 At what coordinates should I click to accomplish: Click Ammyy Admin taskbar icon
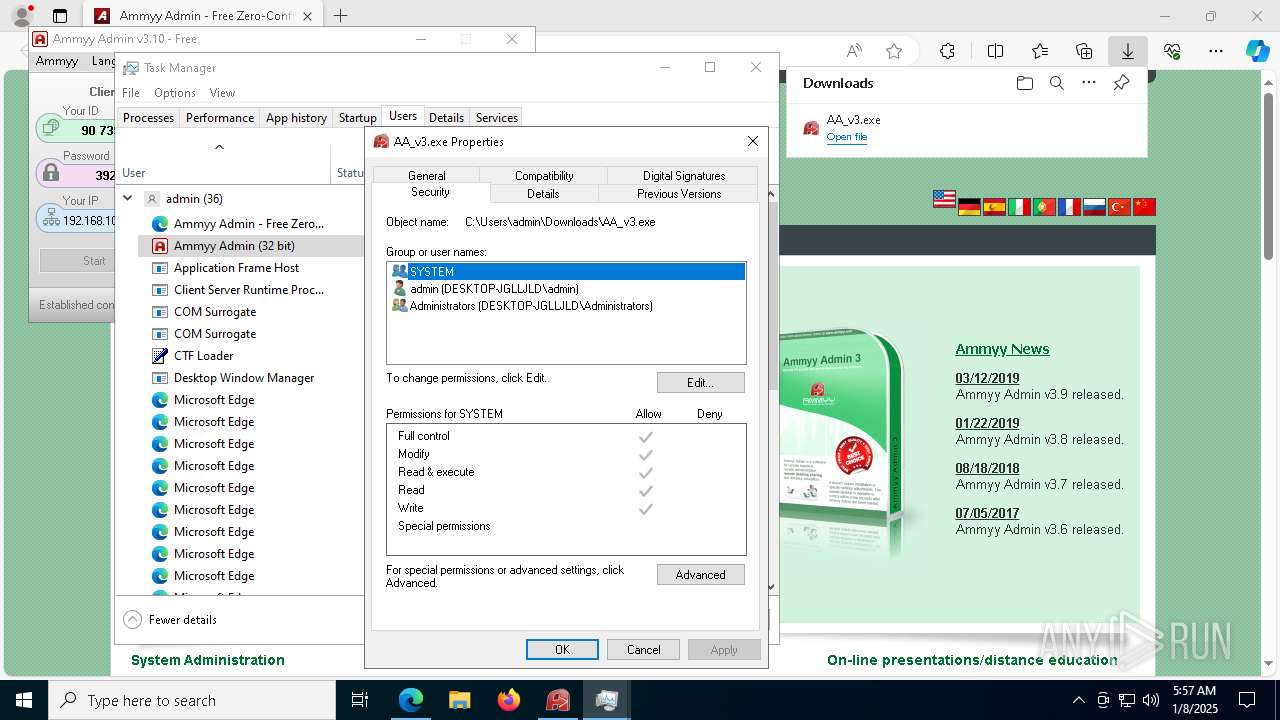tap(558, 700)
